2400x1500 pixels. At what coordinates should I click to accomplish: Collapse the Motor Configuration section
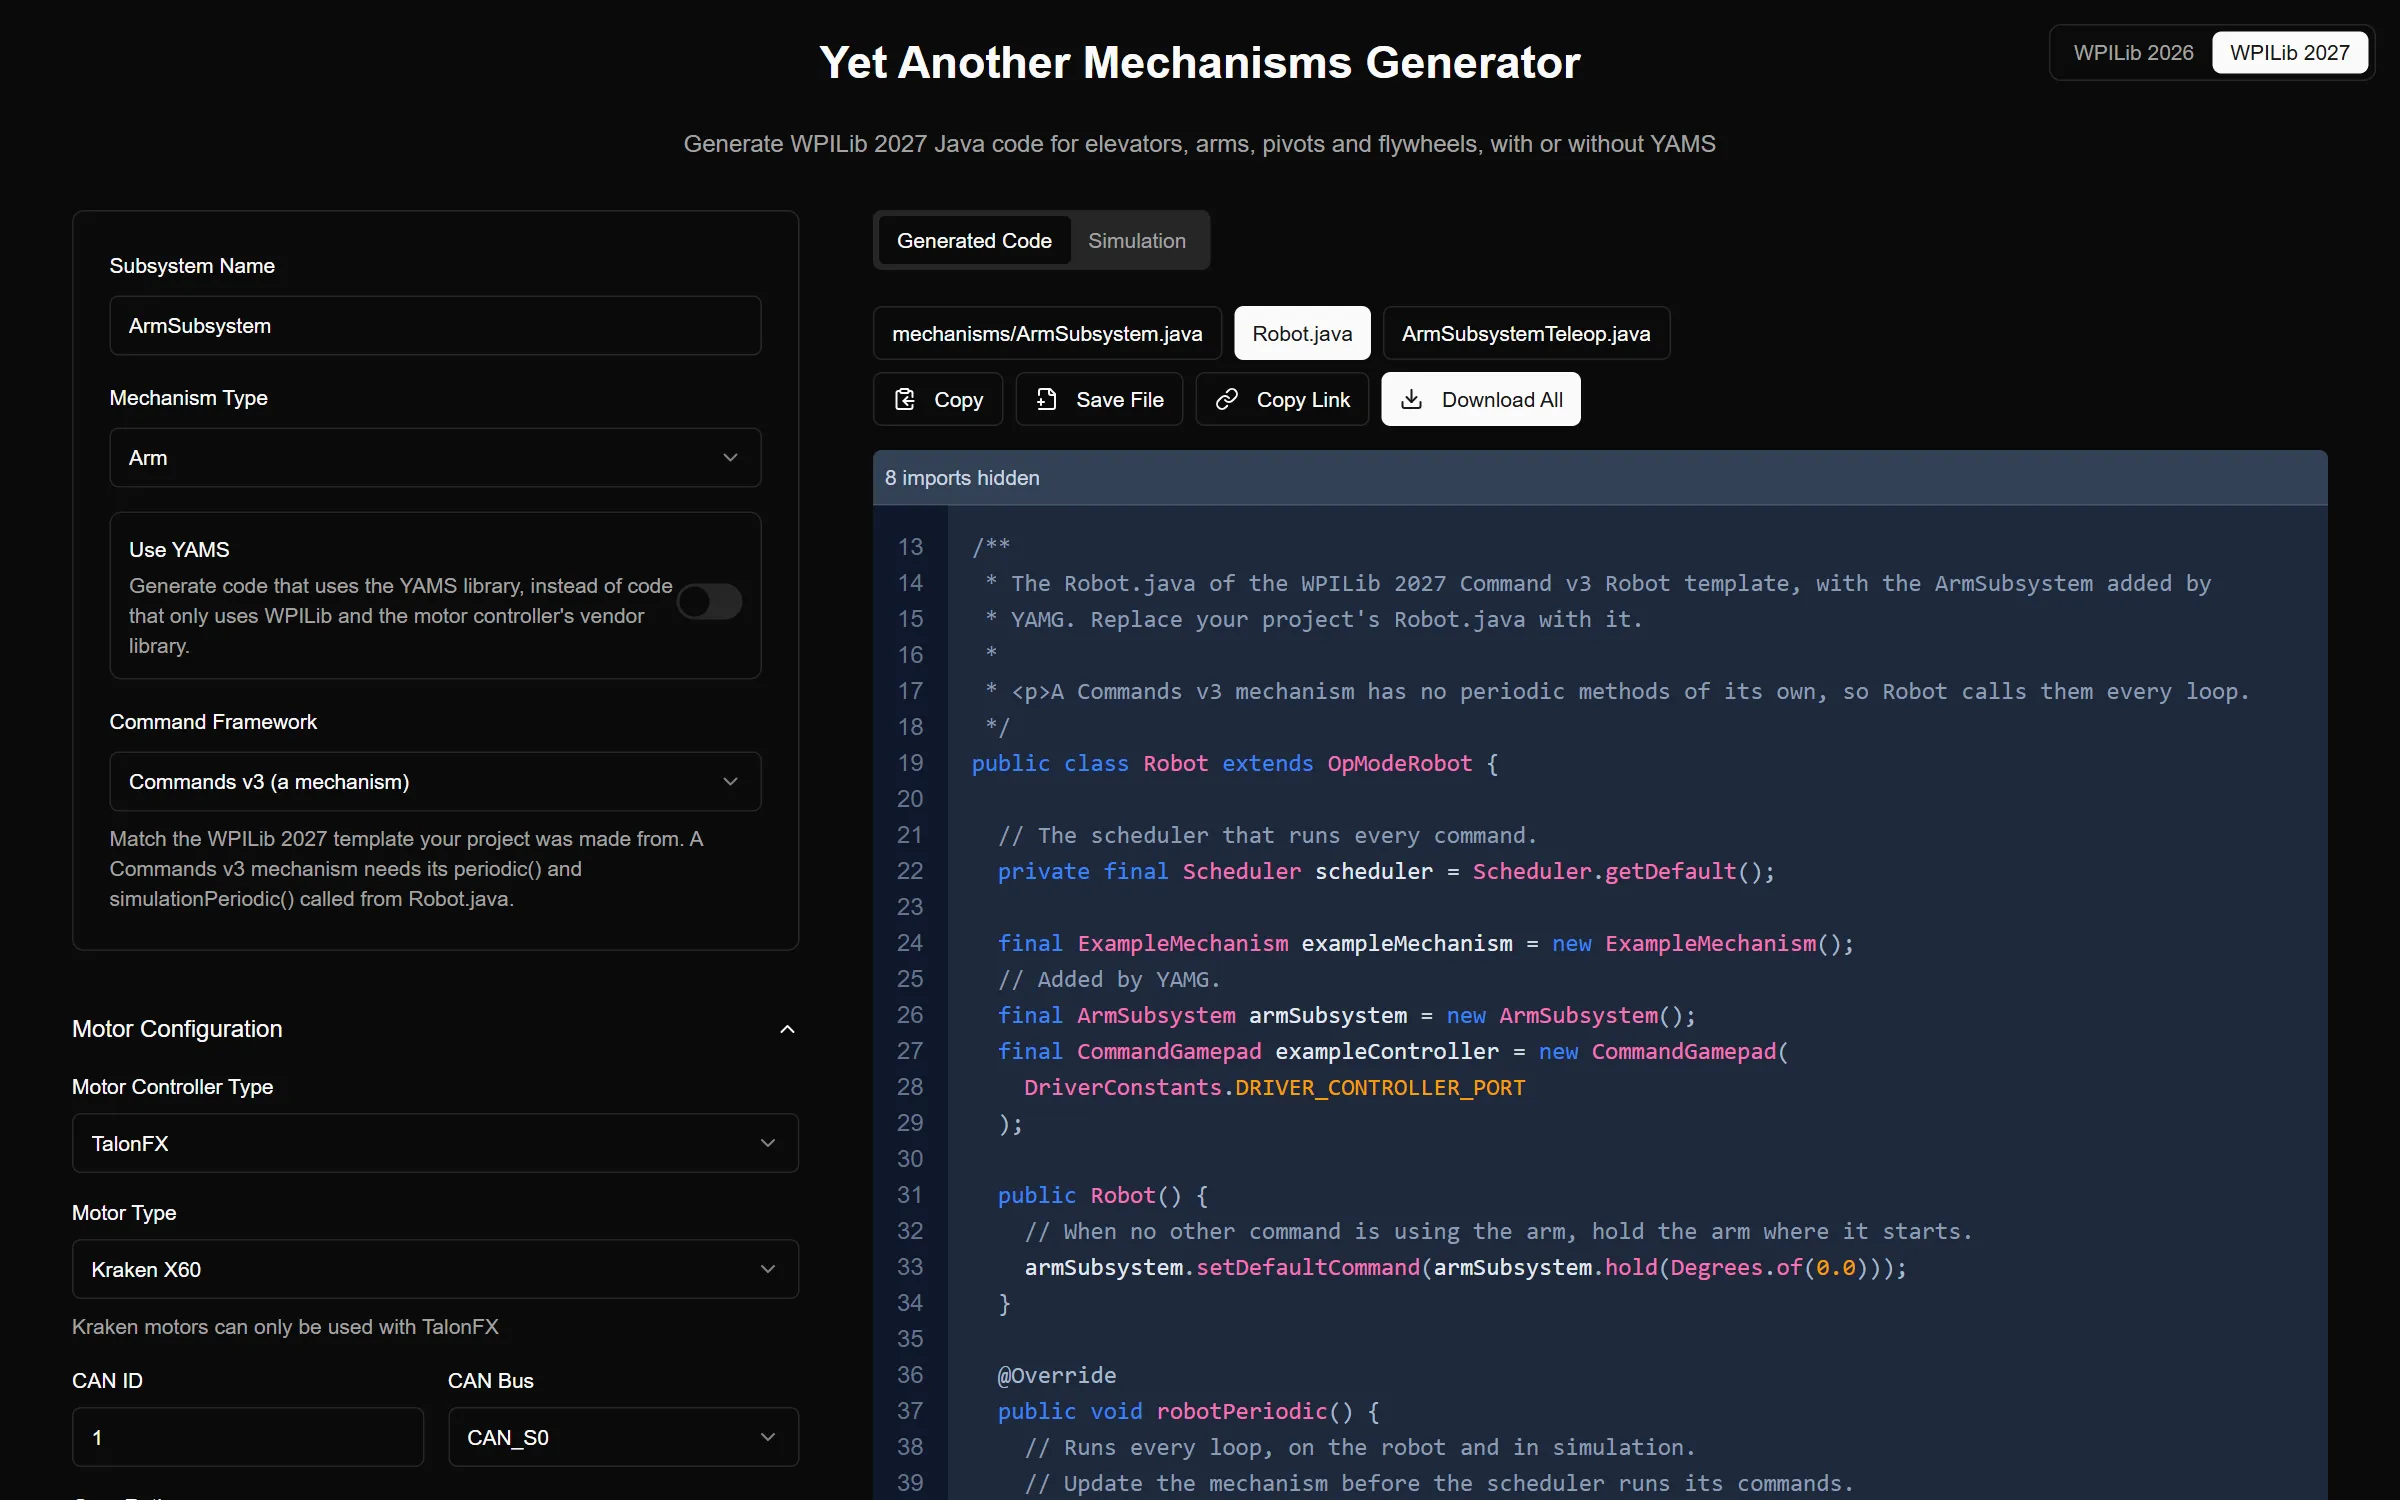pyautogui.click(x=435, y=1029)
